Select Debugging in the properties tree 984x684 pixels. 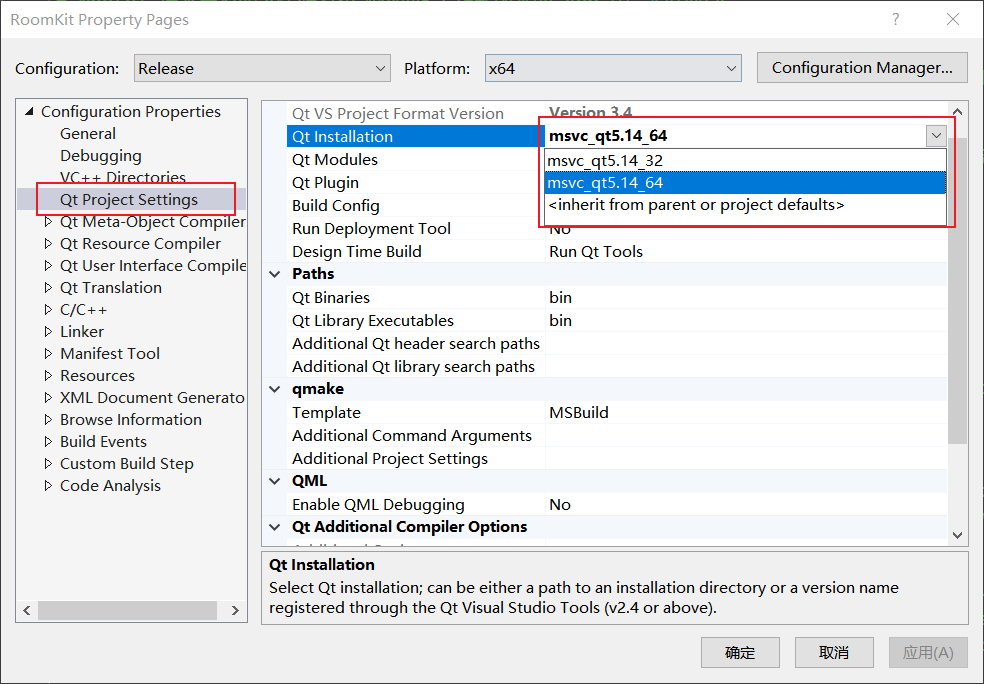point(101,156)
